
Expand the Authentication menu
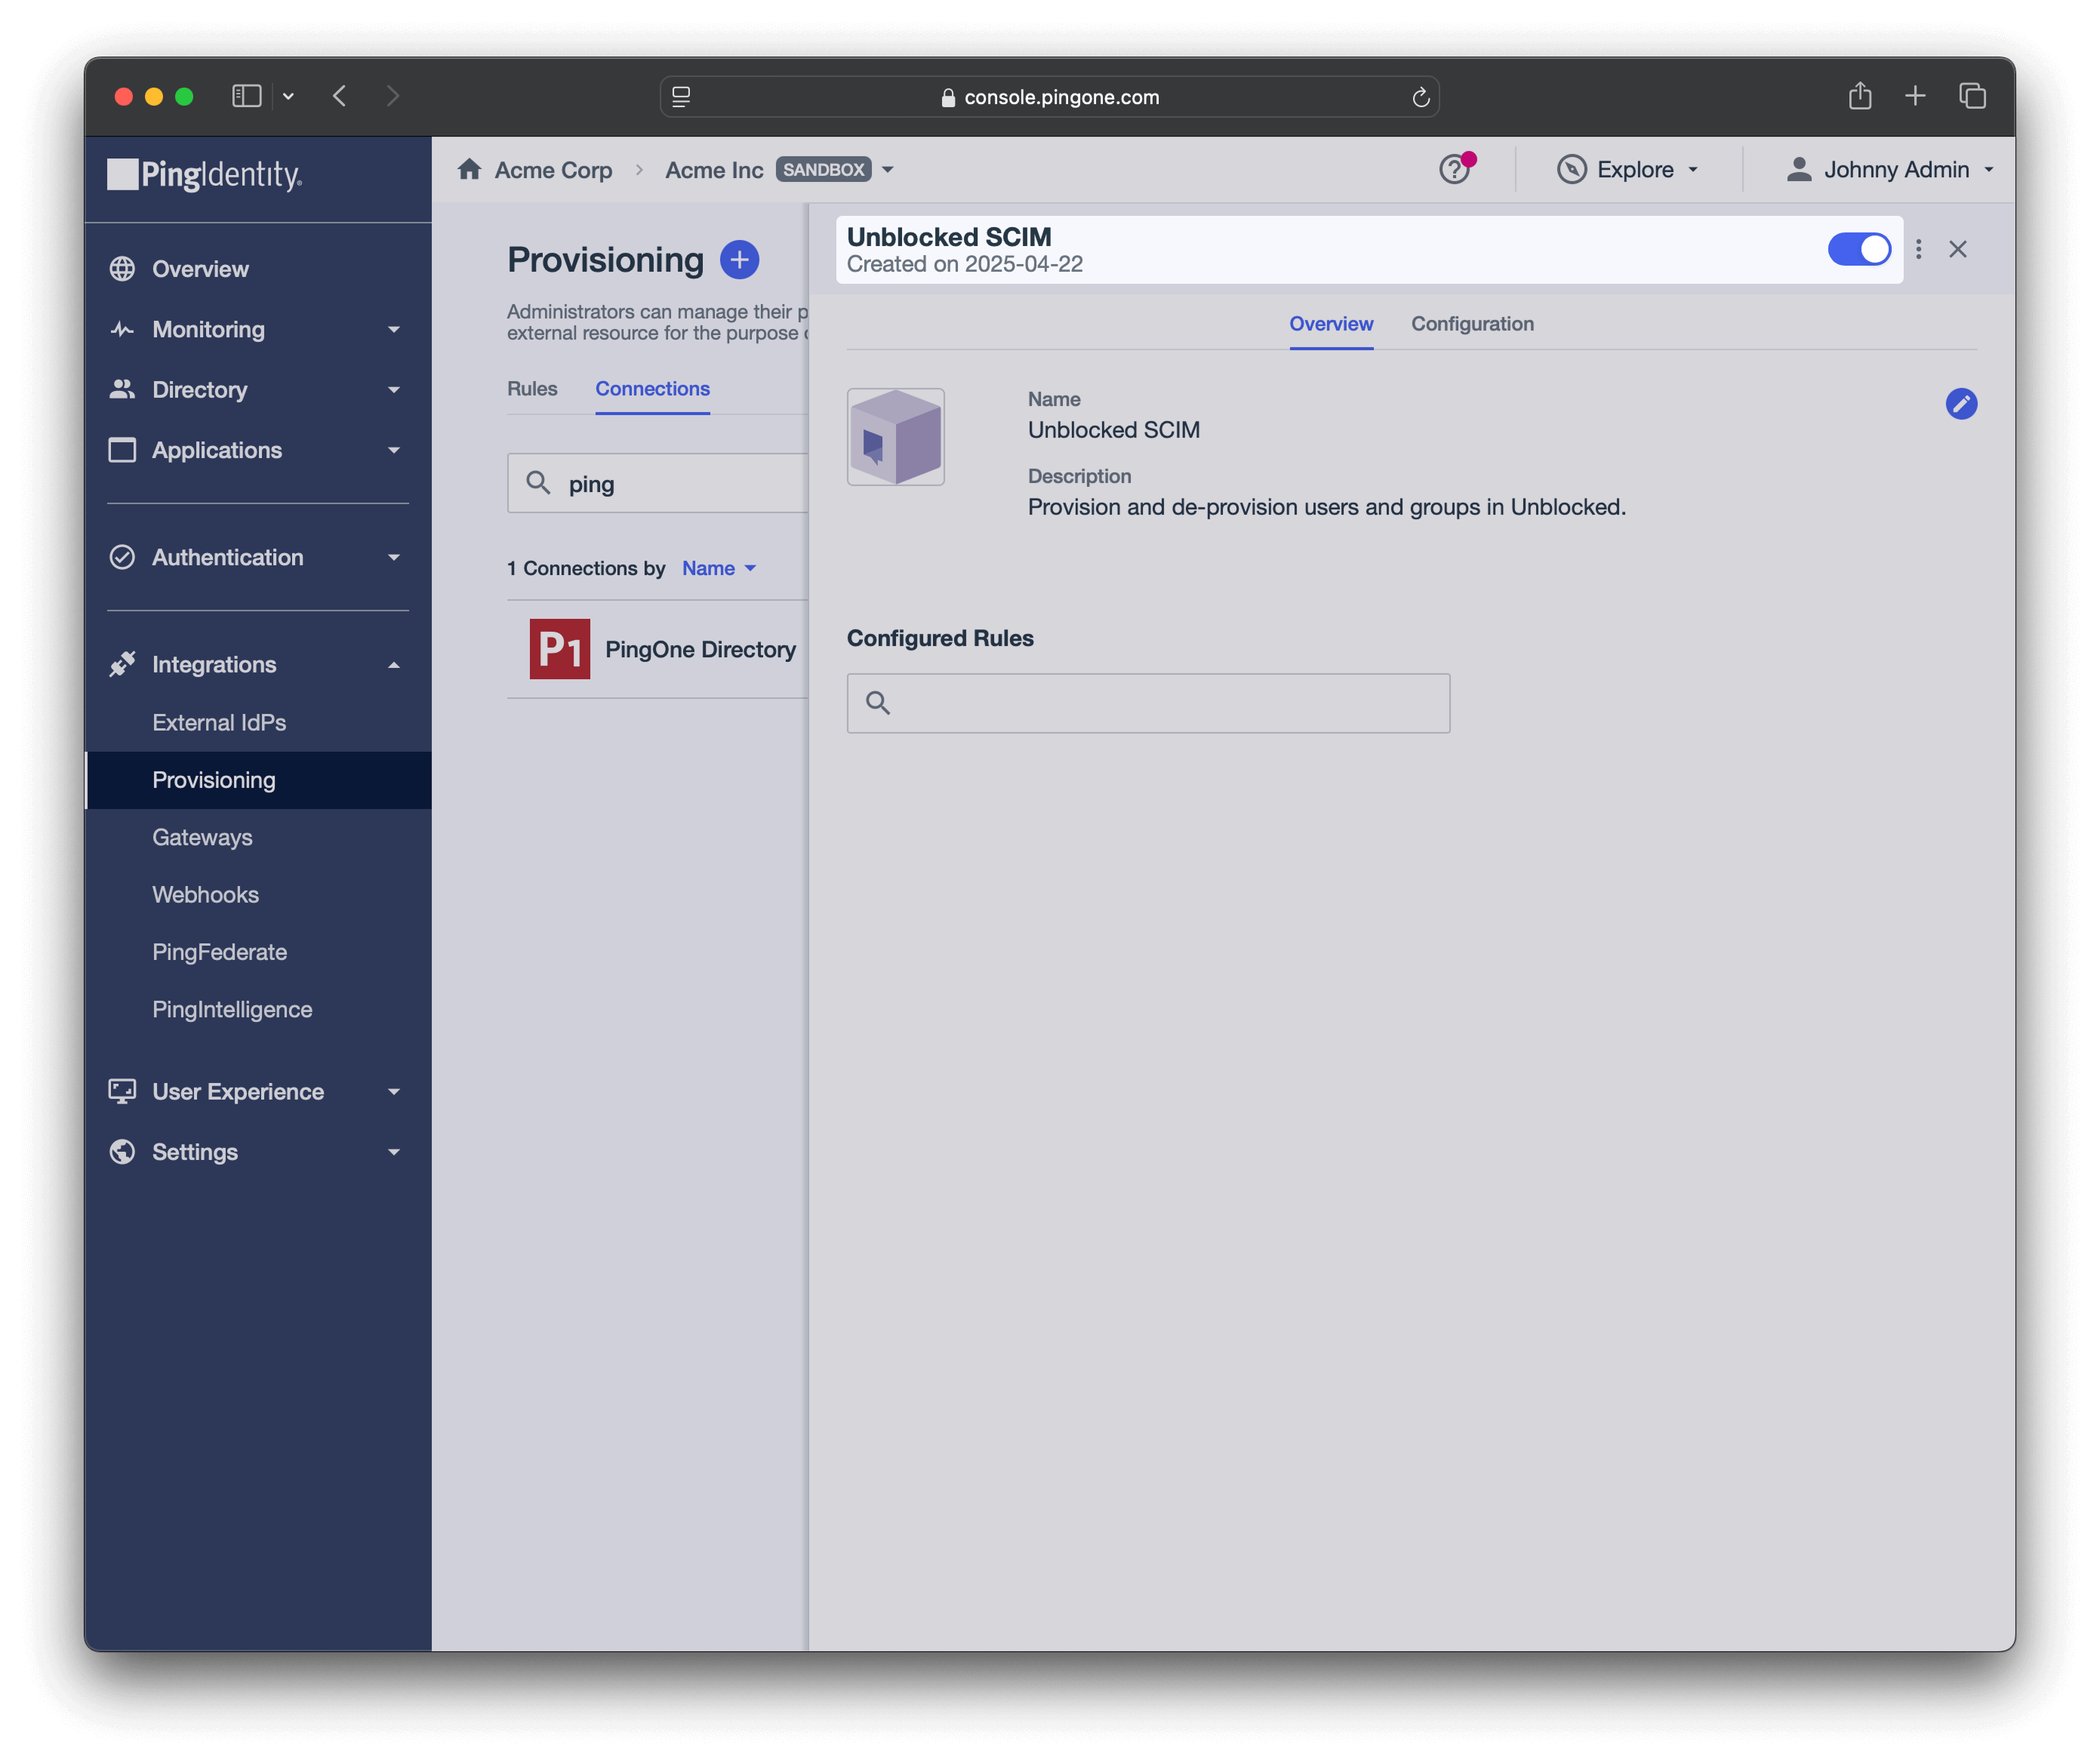(x=393, y=557)
